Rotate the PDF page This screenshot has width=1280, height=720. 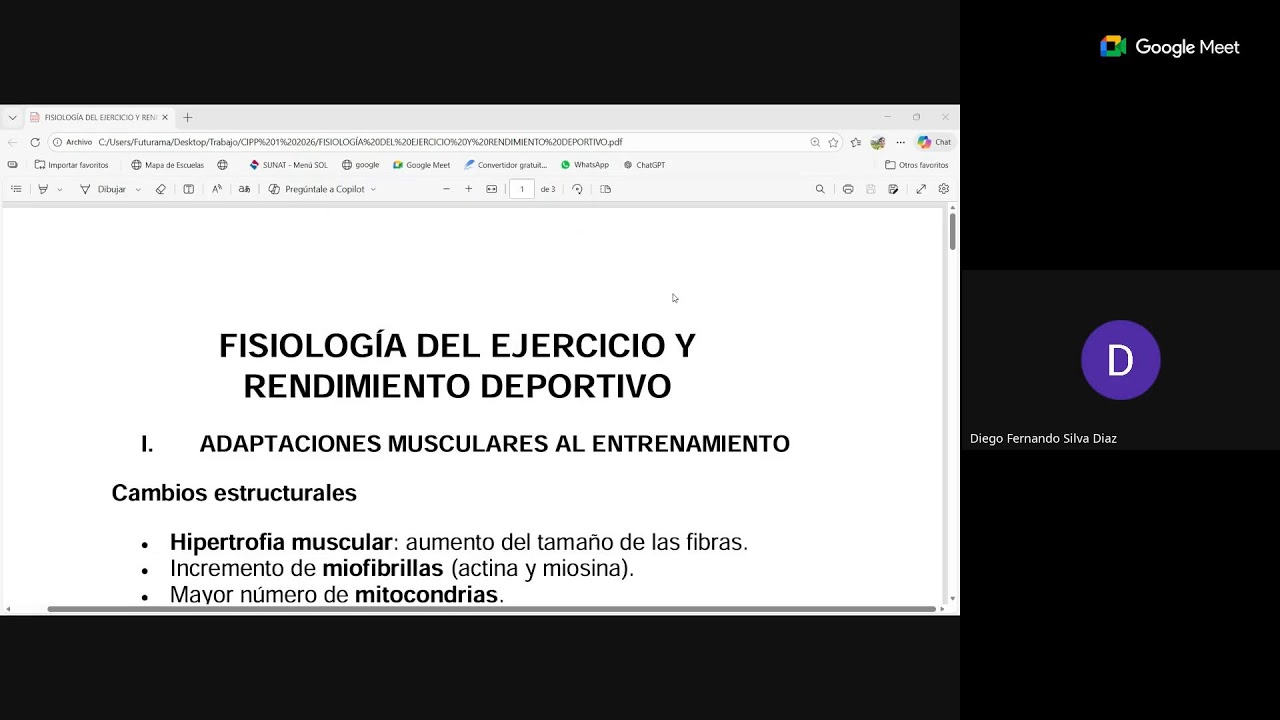[577, 189]
